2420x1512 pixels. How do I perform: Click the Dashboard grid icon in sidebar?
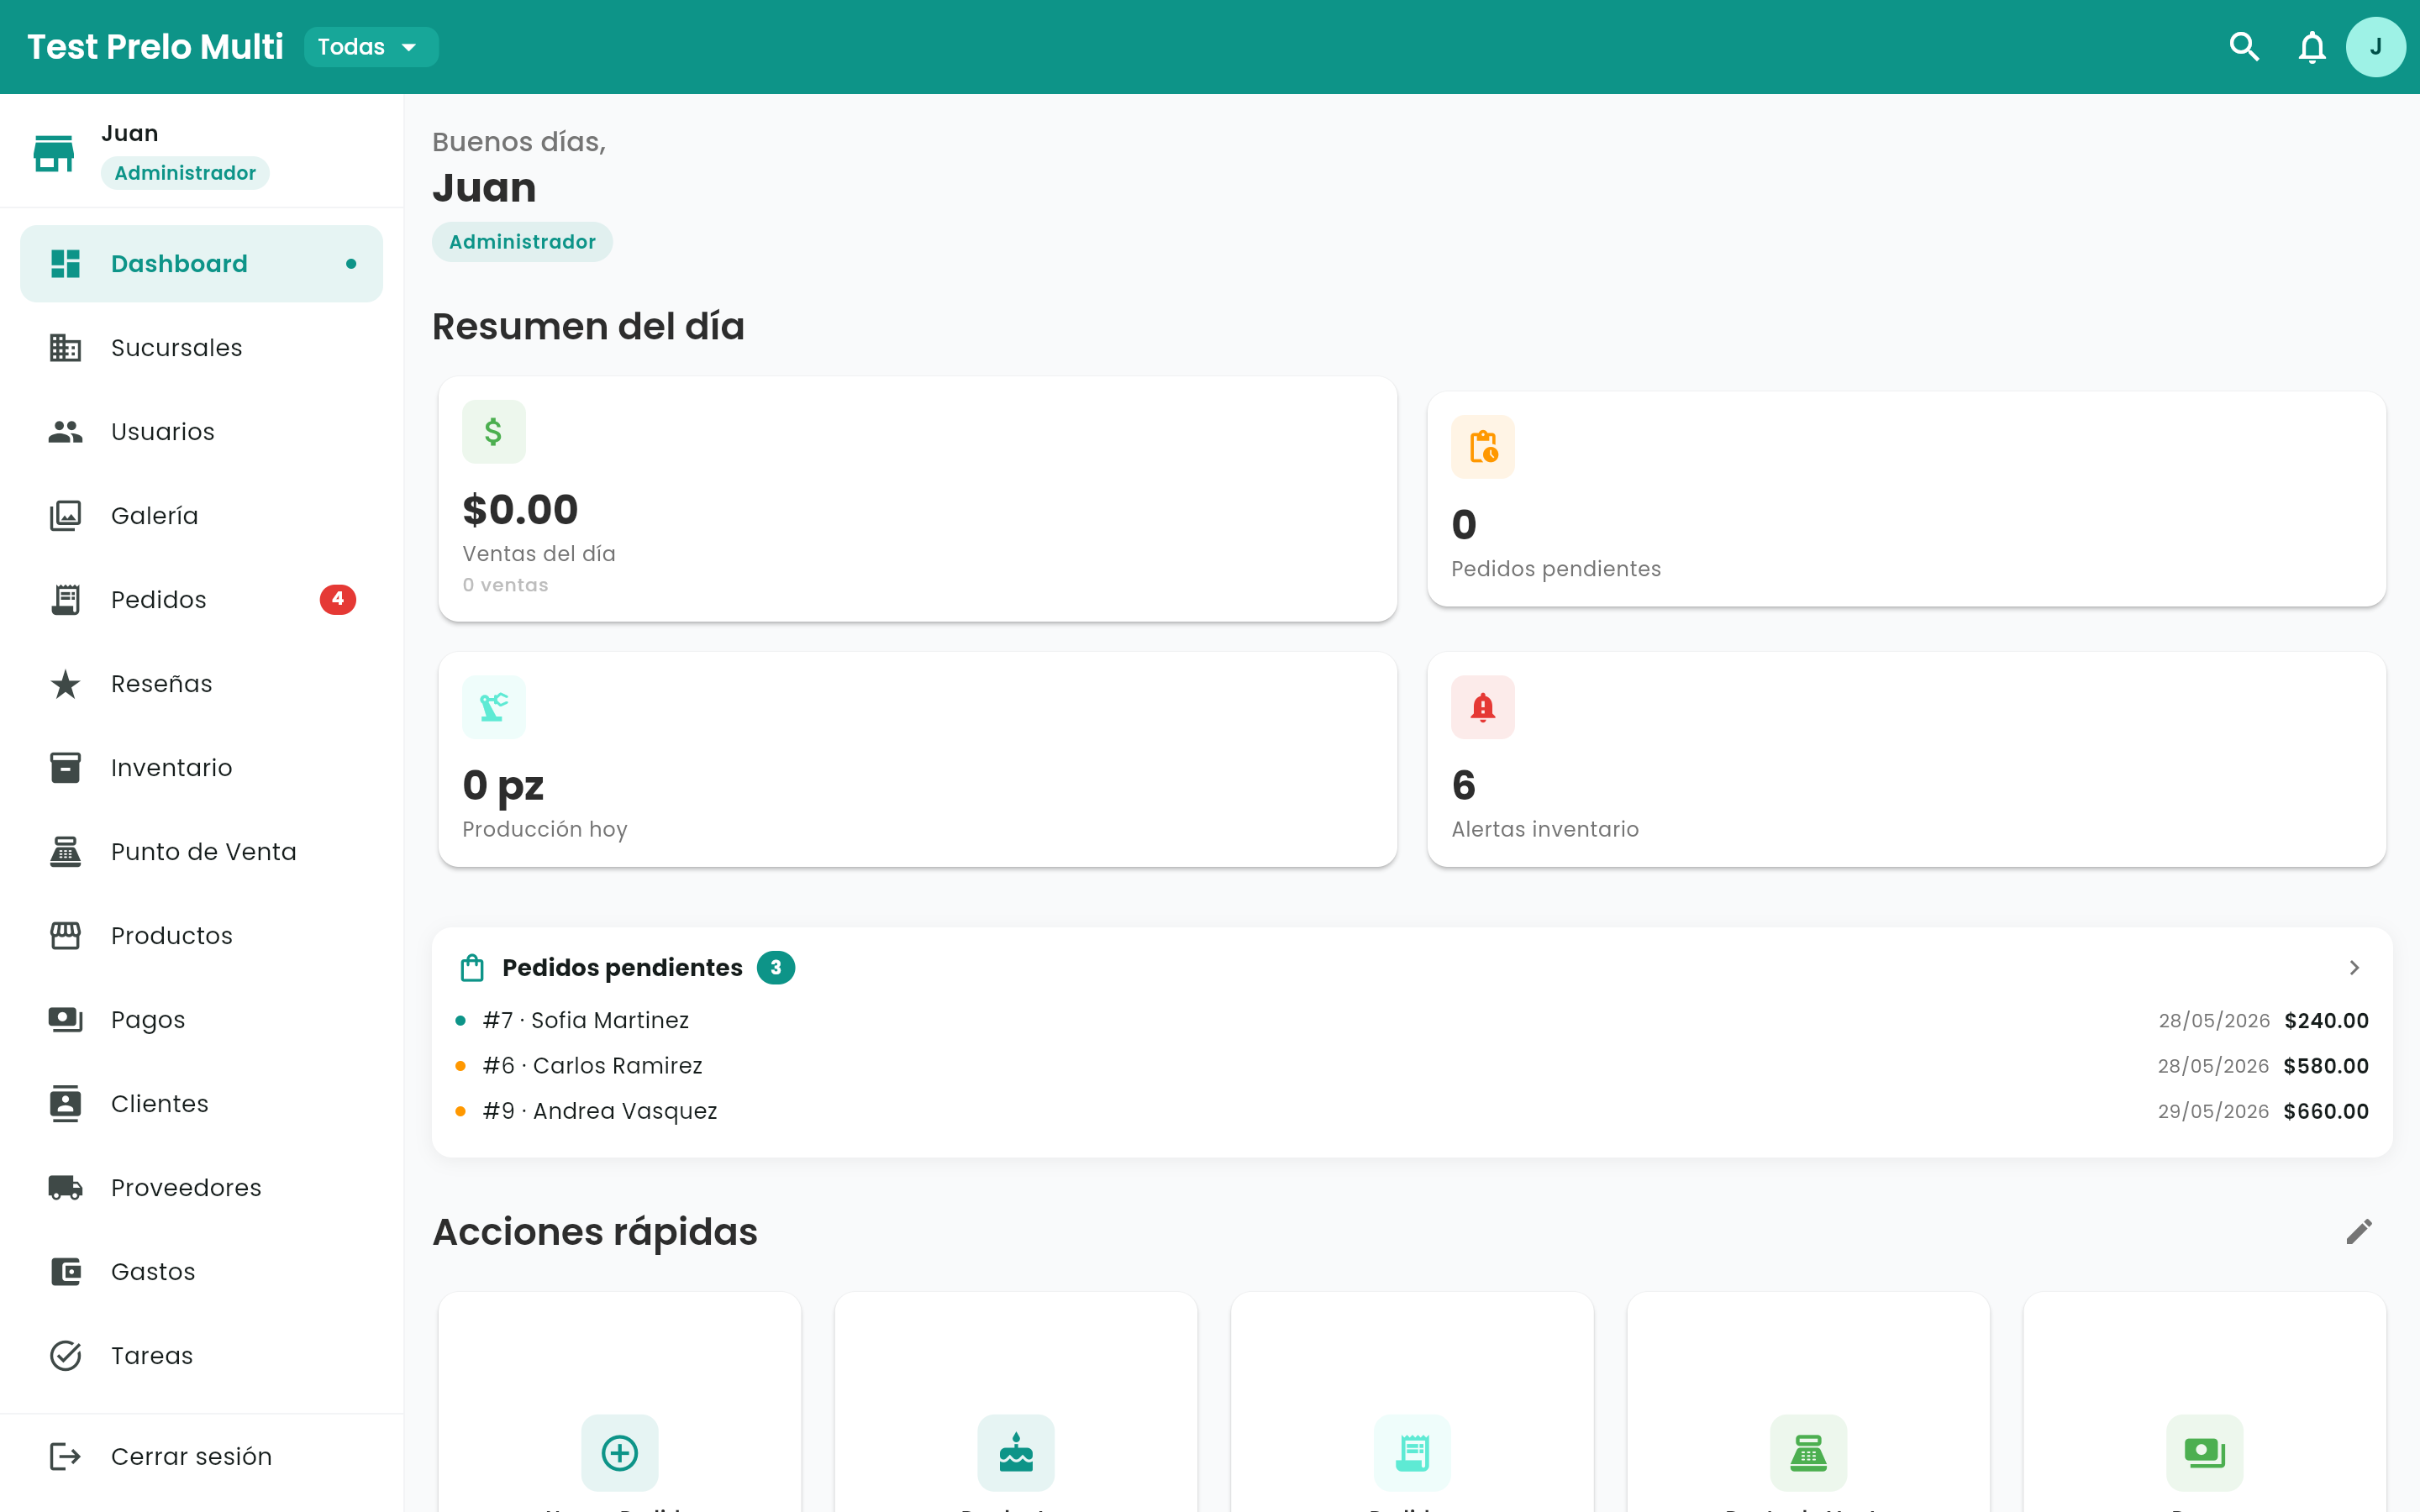(x=66, y=264)
